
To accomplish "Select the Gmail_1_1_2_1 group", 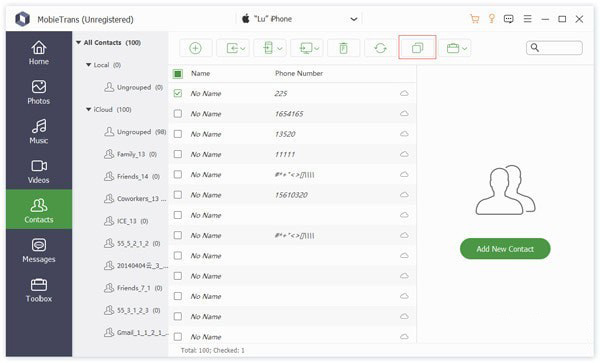I will pyautogui.click(x=135, y=332).
